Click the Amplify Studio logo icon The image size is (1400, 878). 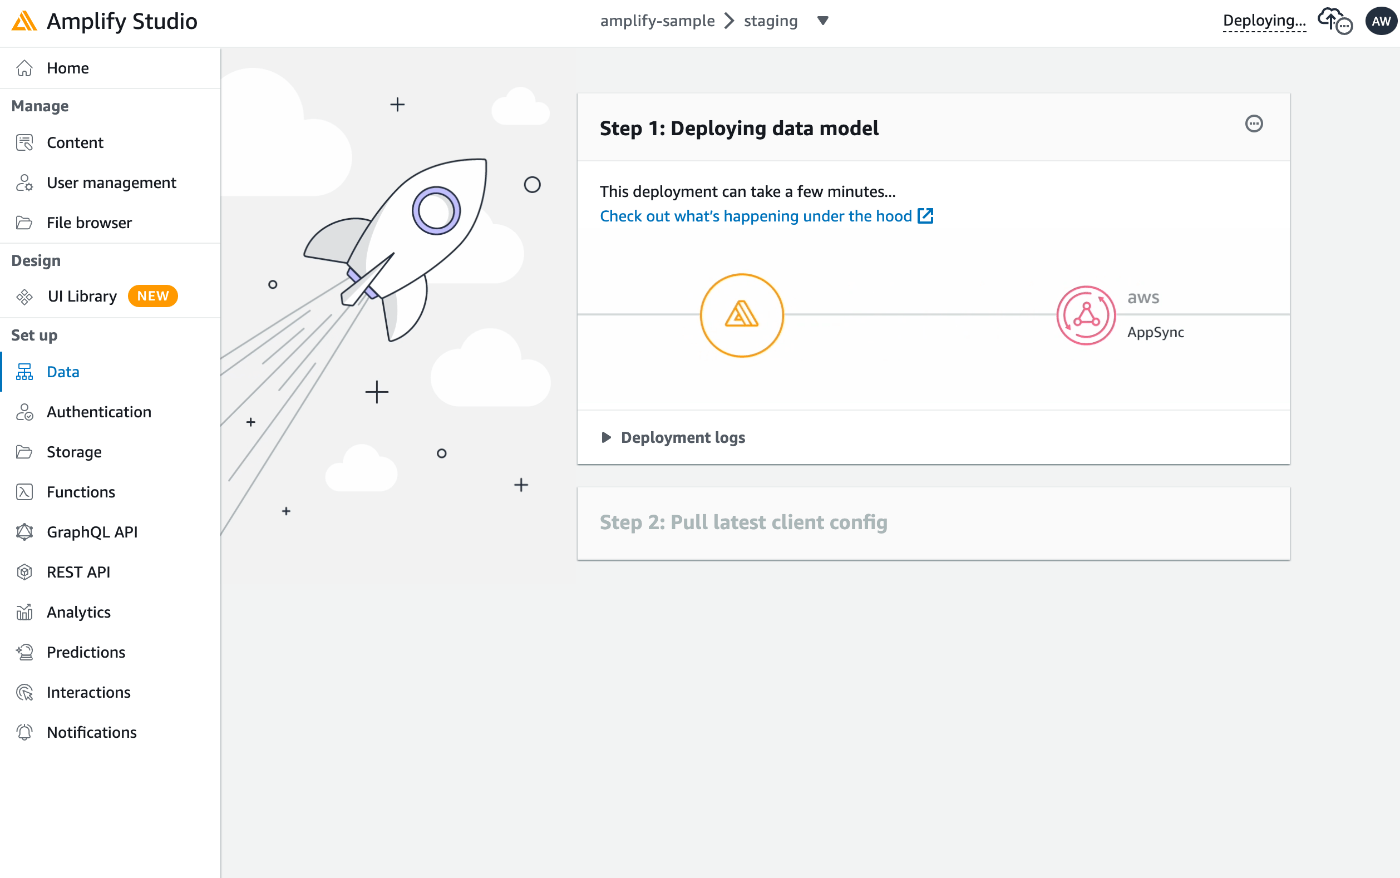24,21
